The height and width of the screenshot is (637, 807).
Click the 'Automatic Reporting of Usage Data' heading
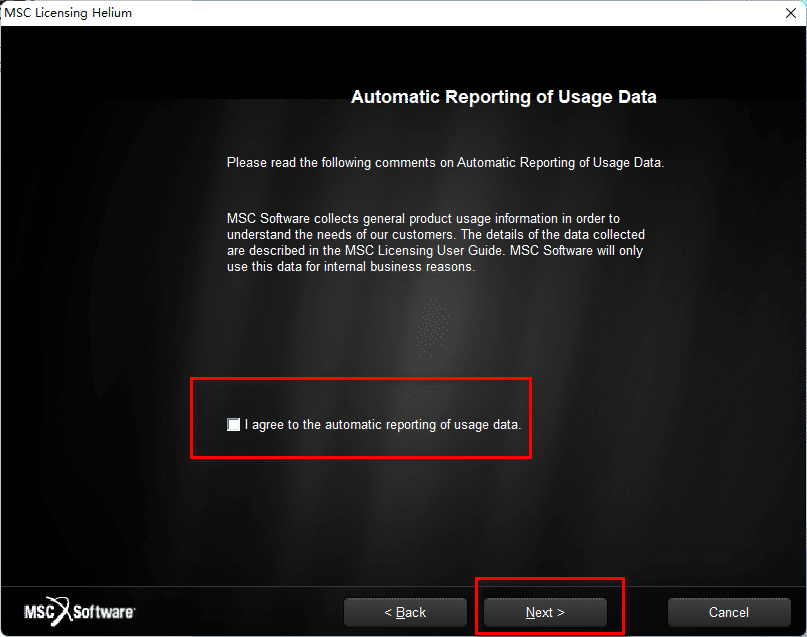point(503,97)
